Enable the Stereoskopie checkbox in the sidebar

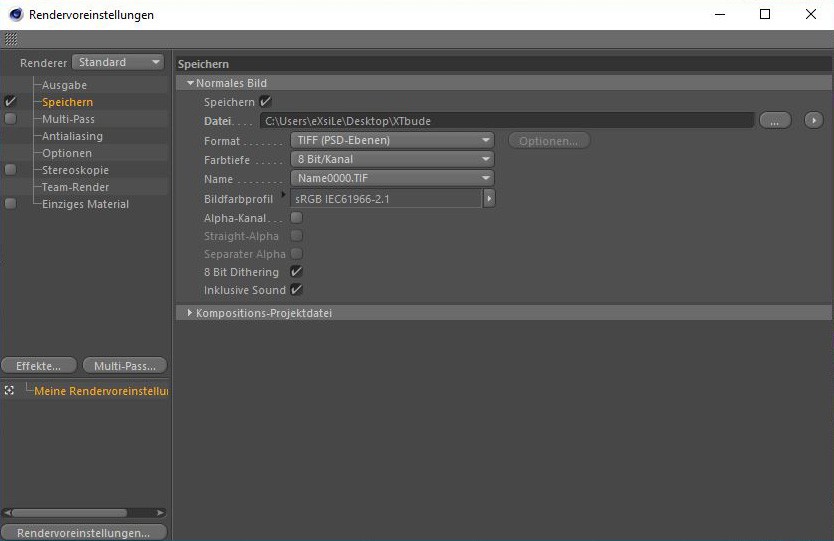(10, 170)
